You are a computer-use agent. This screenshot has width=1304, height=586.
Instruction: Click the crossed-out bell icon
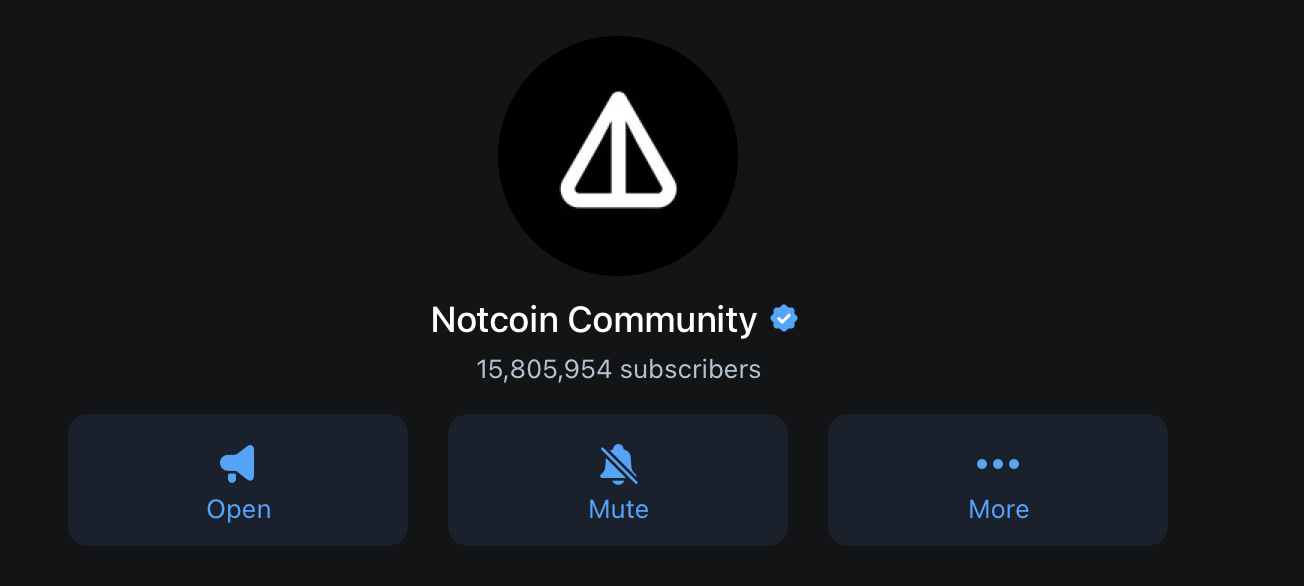tap(618, 464)
